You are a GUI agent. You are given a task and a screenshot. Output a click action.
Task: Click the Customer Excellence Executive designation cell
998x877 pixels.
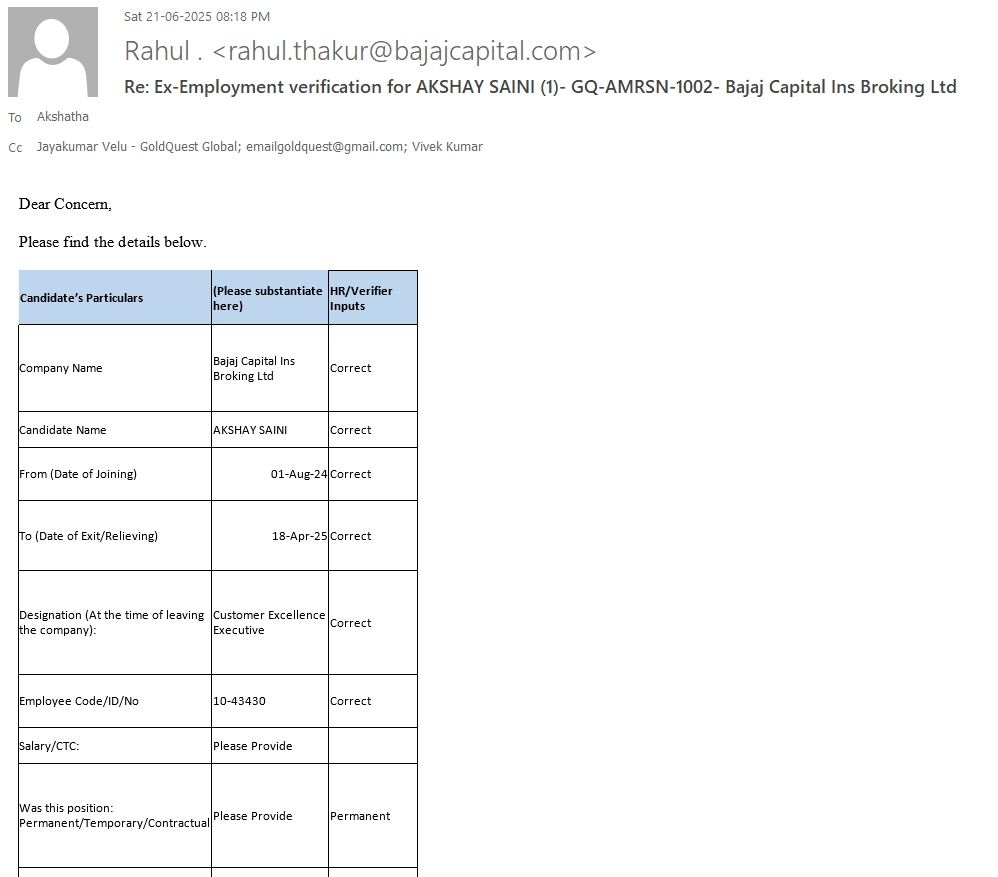click(x=269, y=623)
